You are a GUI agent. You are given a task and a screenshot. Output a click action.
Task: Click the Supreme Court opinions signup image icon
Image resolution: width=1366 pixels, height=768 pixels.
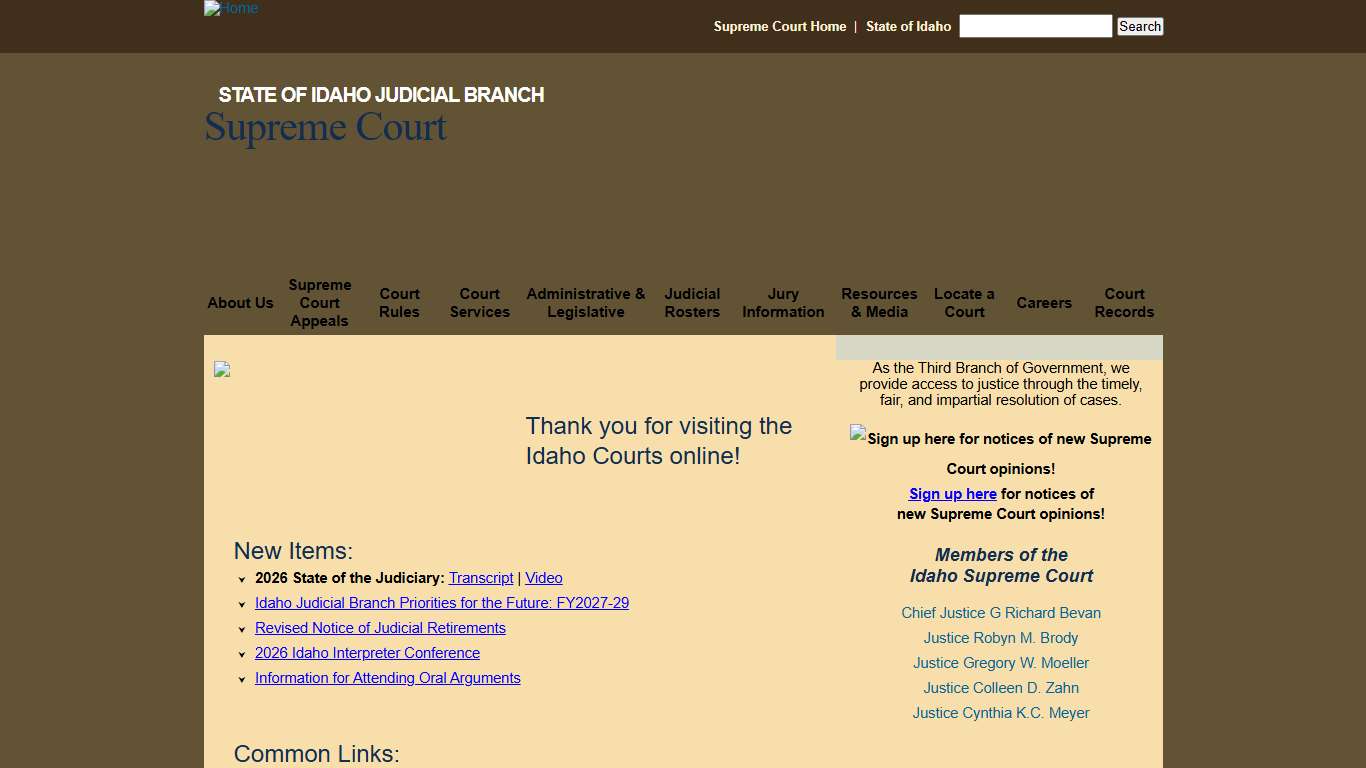coord(858,434)
